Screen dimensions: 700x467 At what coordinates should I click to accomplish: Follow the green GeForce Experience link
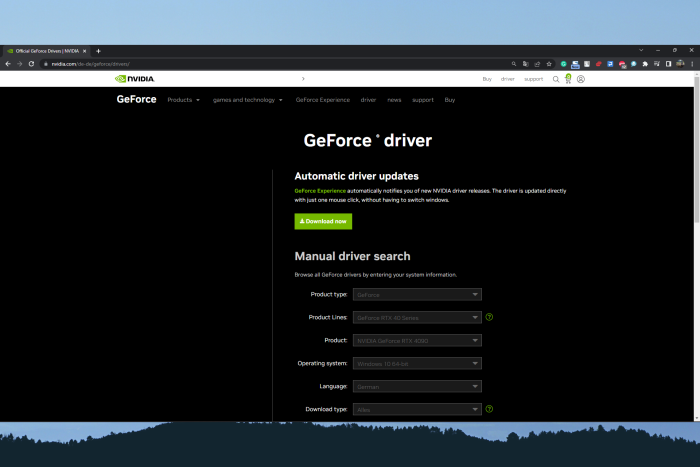320,191
